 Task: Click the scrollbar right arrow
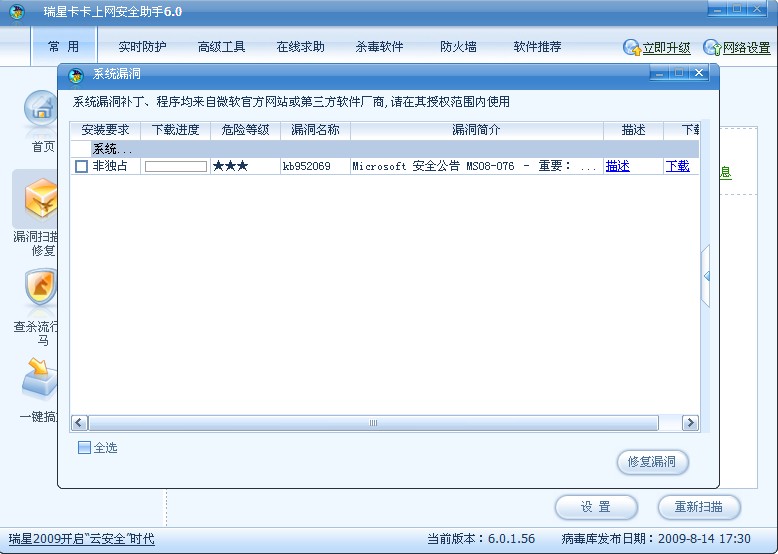(690, 423)
